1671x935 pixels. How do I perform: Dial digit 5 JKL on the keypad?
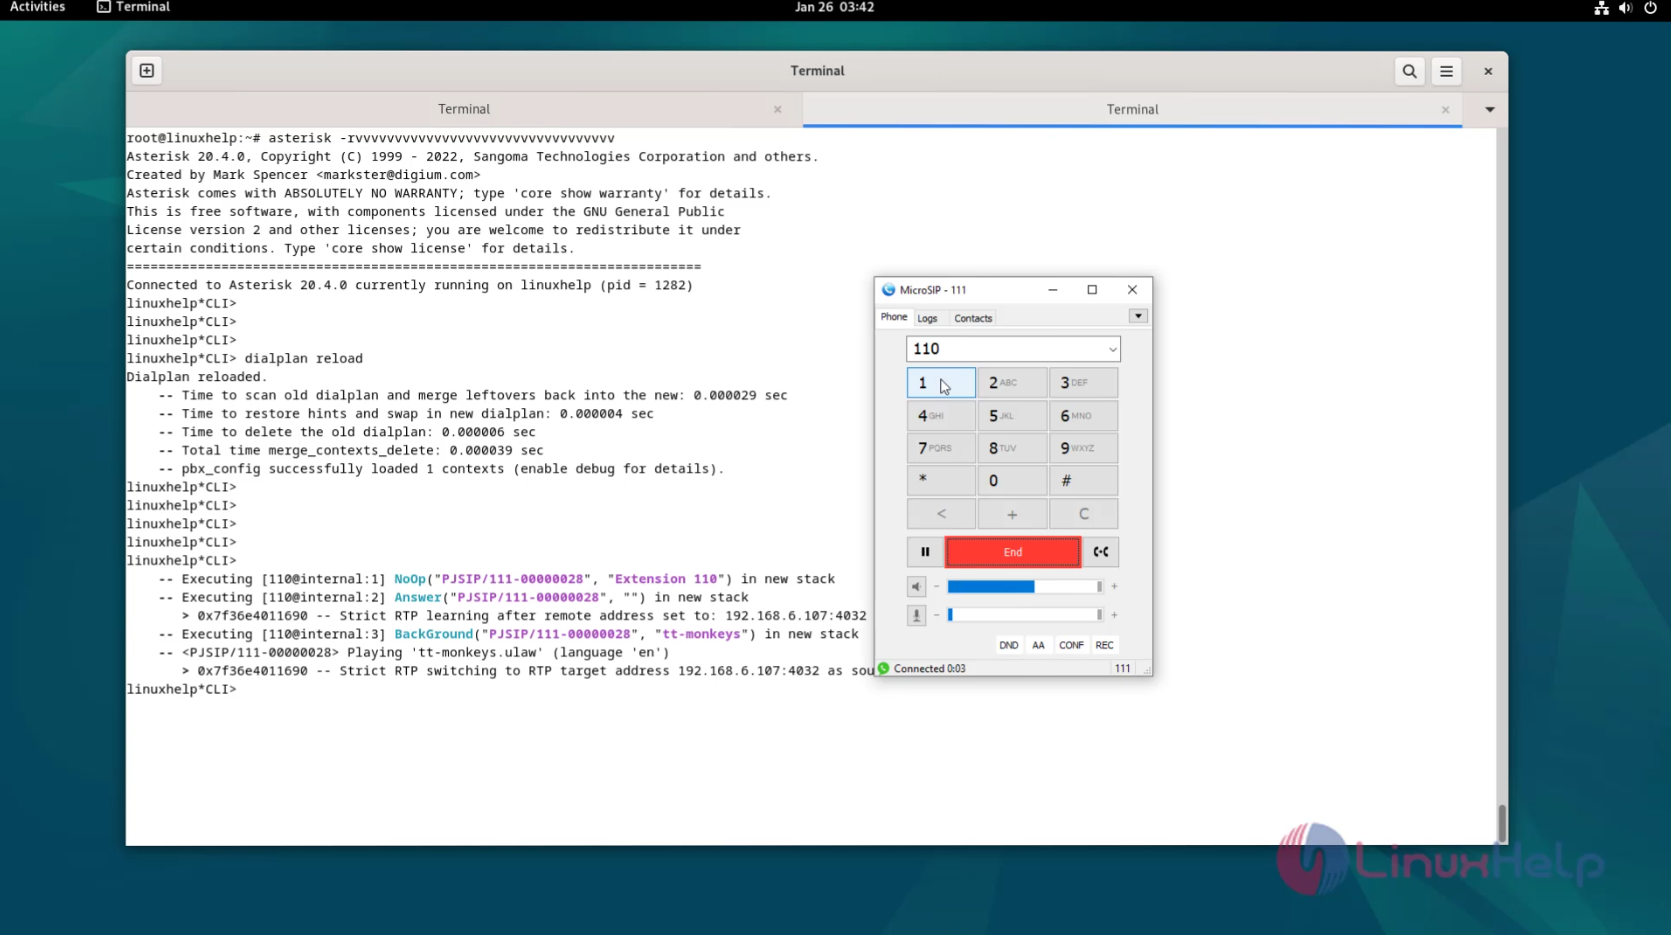tap(1012, 416)
